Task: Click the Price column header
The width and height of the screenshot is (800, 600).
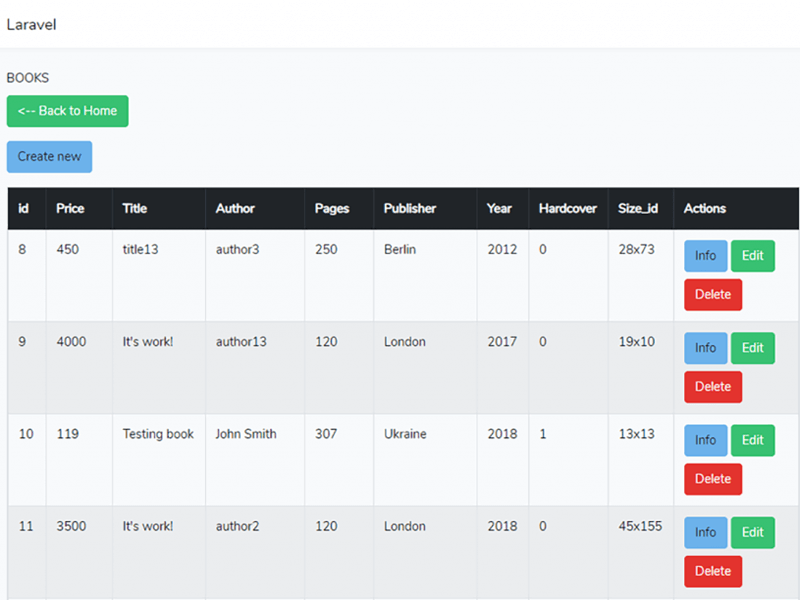Action: click(70, 209)
